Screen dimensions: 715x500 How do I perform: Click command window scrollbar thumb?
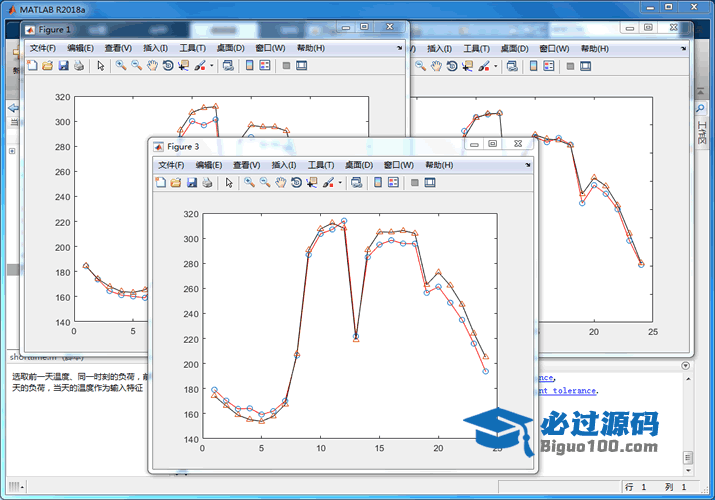[688, 457]
